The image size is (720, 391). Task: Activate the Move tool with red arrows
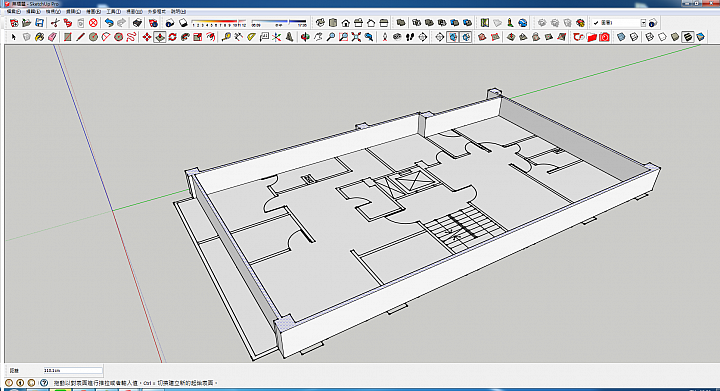pos(147,37)
